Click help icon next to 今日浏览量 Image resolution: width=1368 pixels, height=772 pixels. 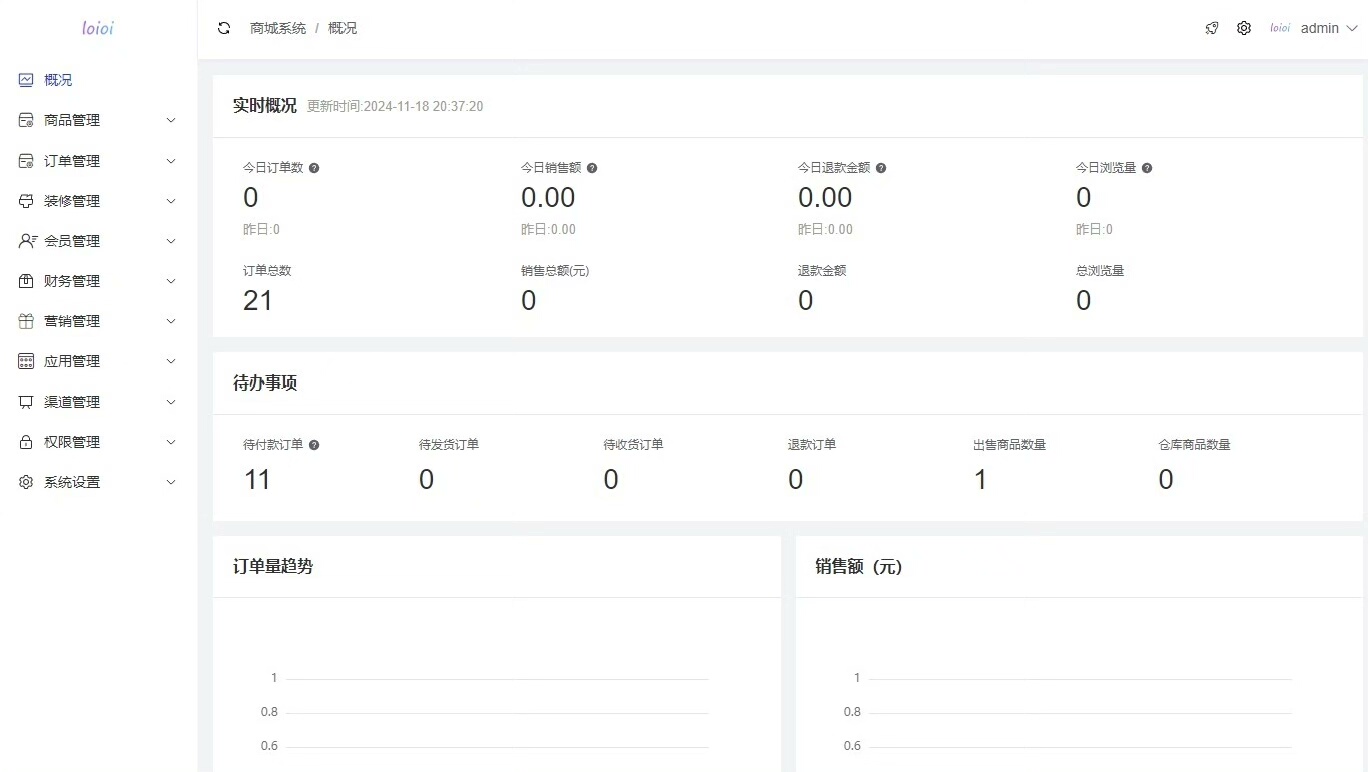point(1147,168)
